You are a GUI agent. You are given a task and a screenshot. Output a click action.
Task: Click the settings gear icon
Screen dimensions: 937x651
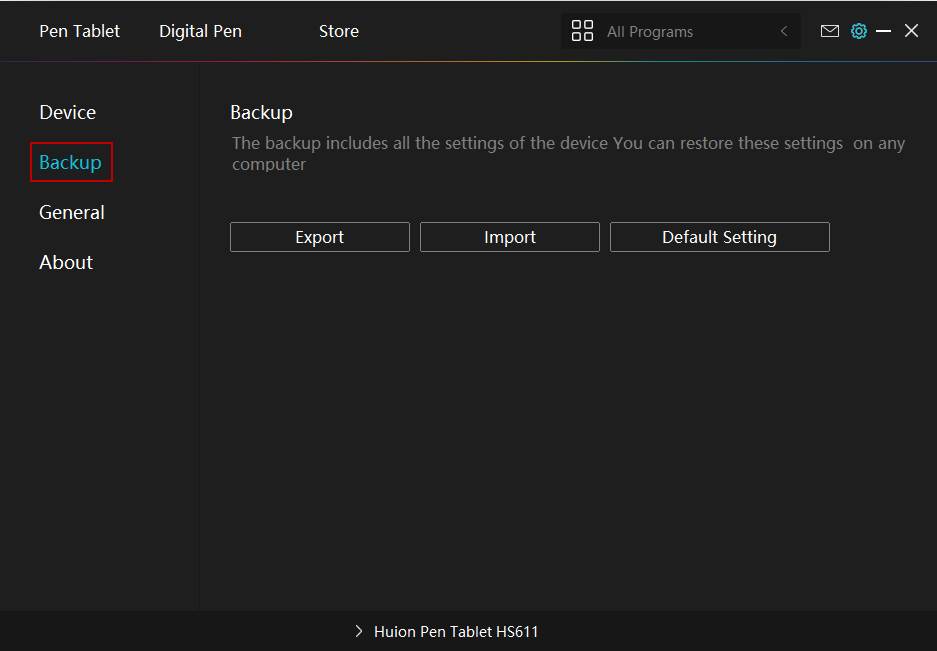click(x=858, y=31)
